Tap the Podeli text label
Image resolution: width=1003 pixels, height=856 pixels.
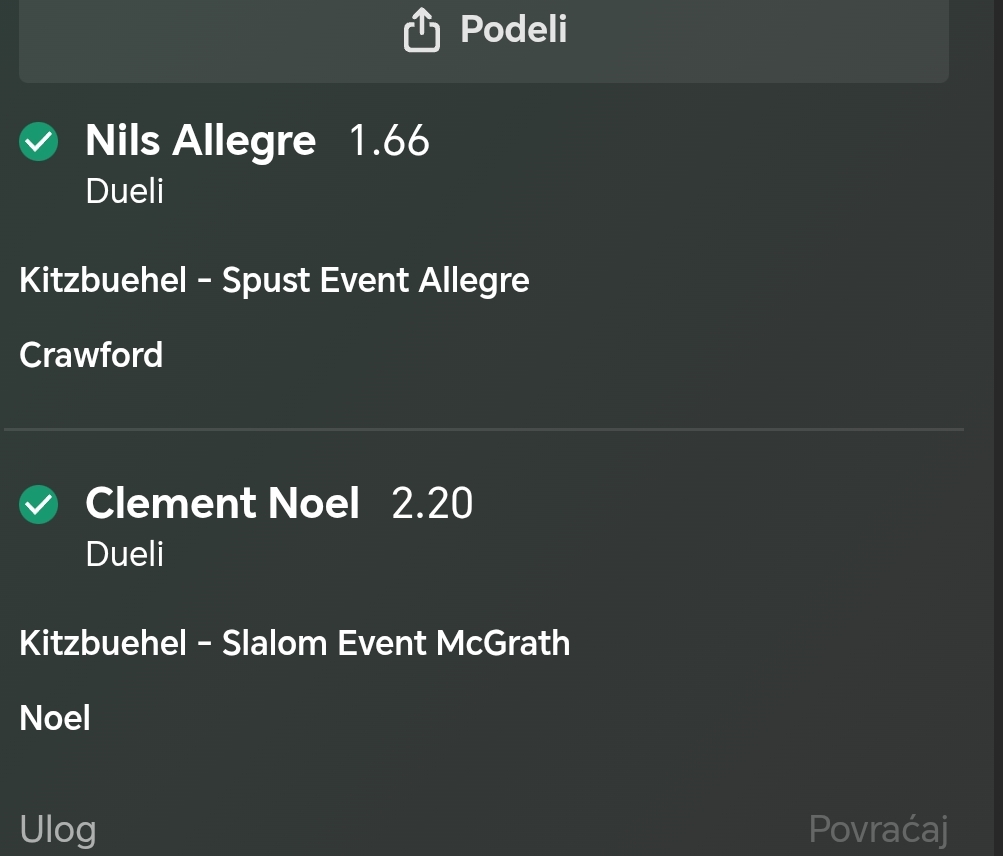tap(514, 29)
